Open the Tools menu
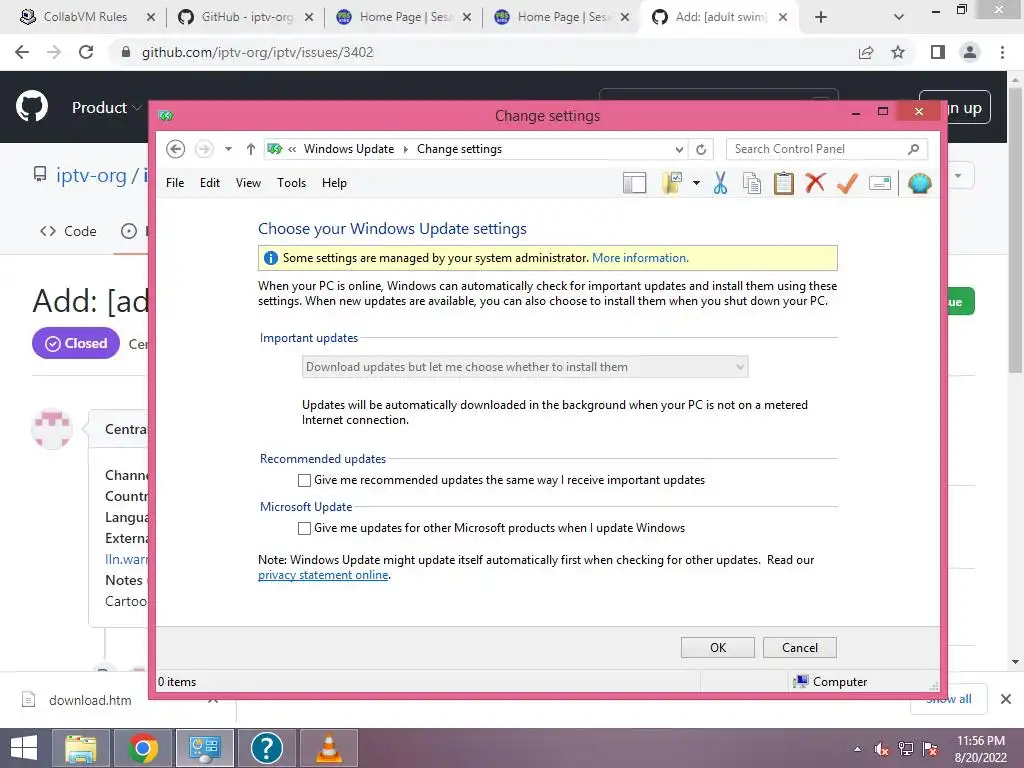1024x768 pixels. point(291,183)
